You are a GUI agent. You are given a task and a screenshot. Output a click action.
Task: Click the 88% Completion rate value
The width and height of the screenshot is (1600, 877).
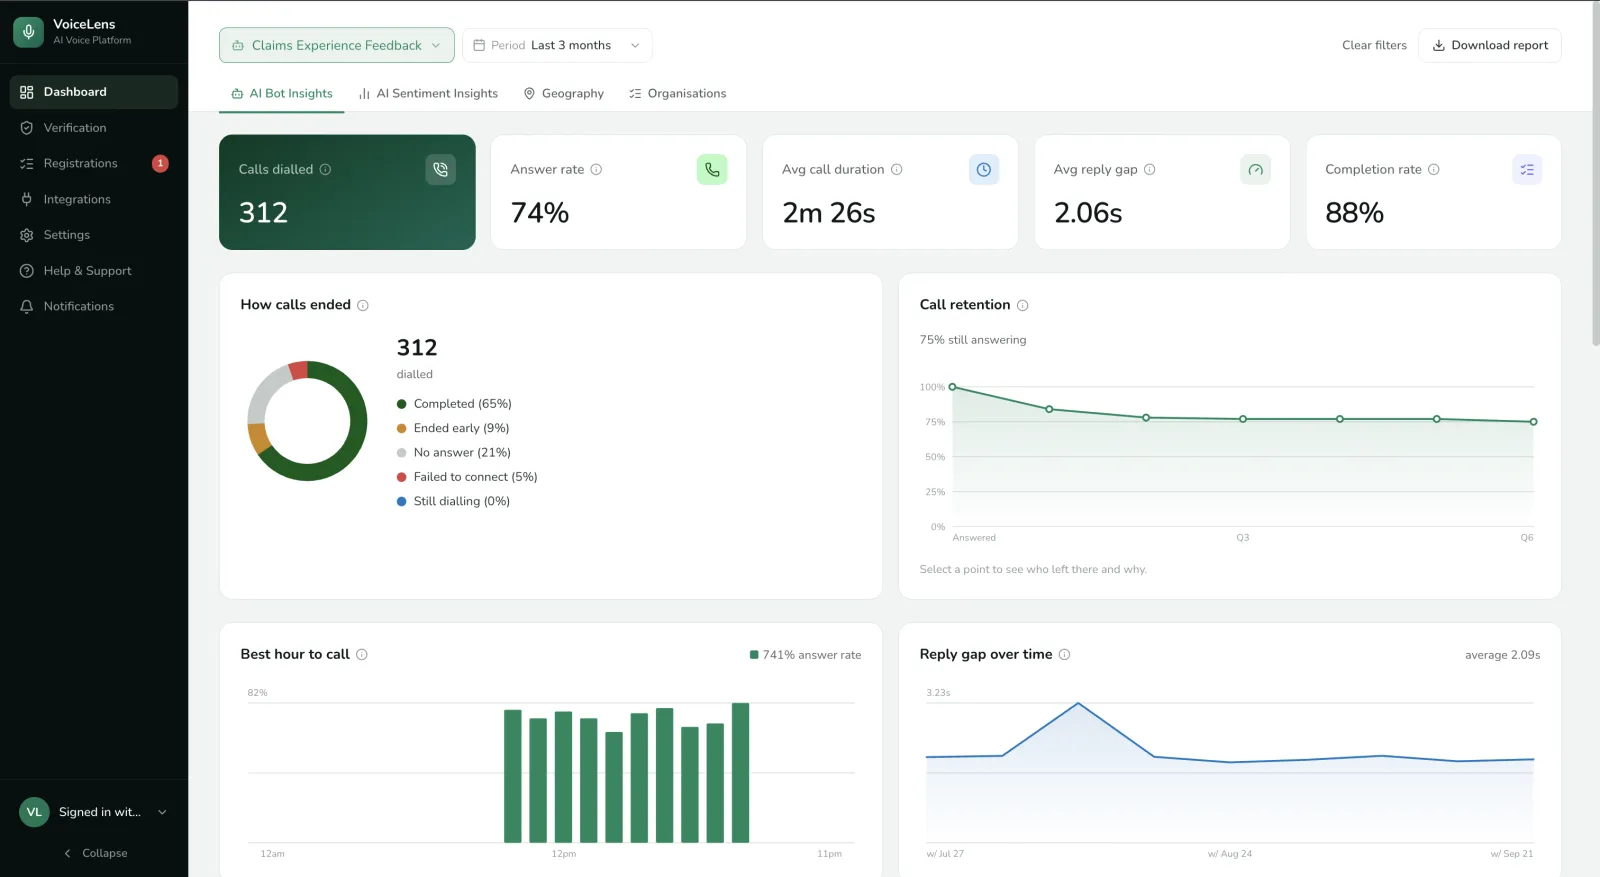[x=1354, y=213]
